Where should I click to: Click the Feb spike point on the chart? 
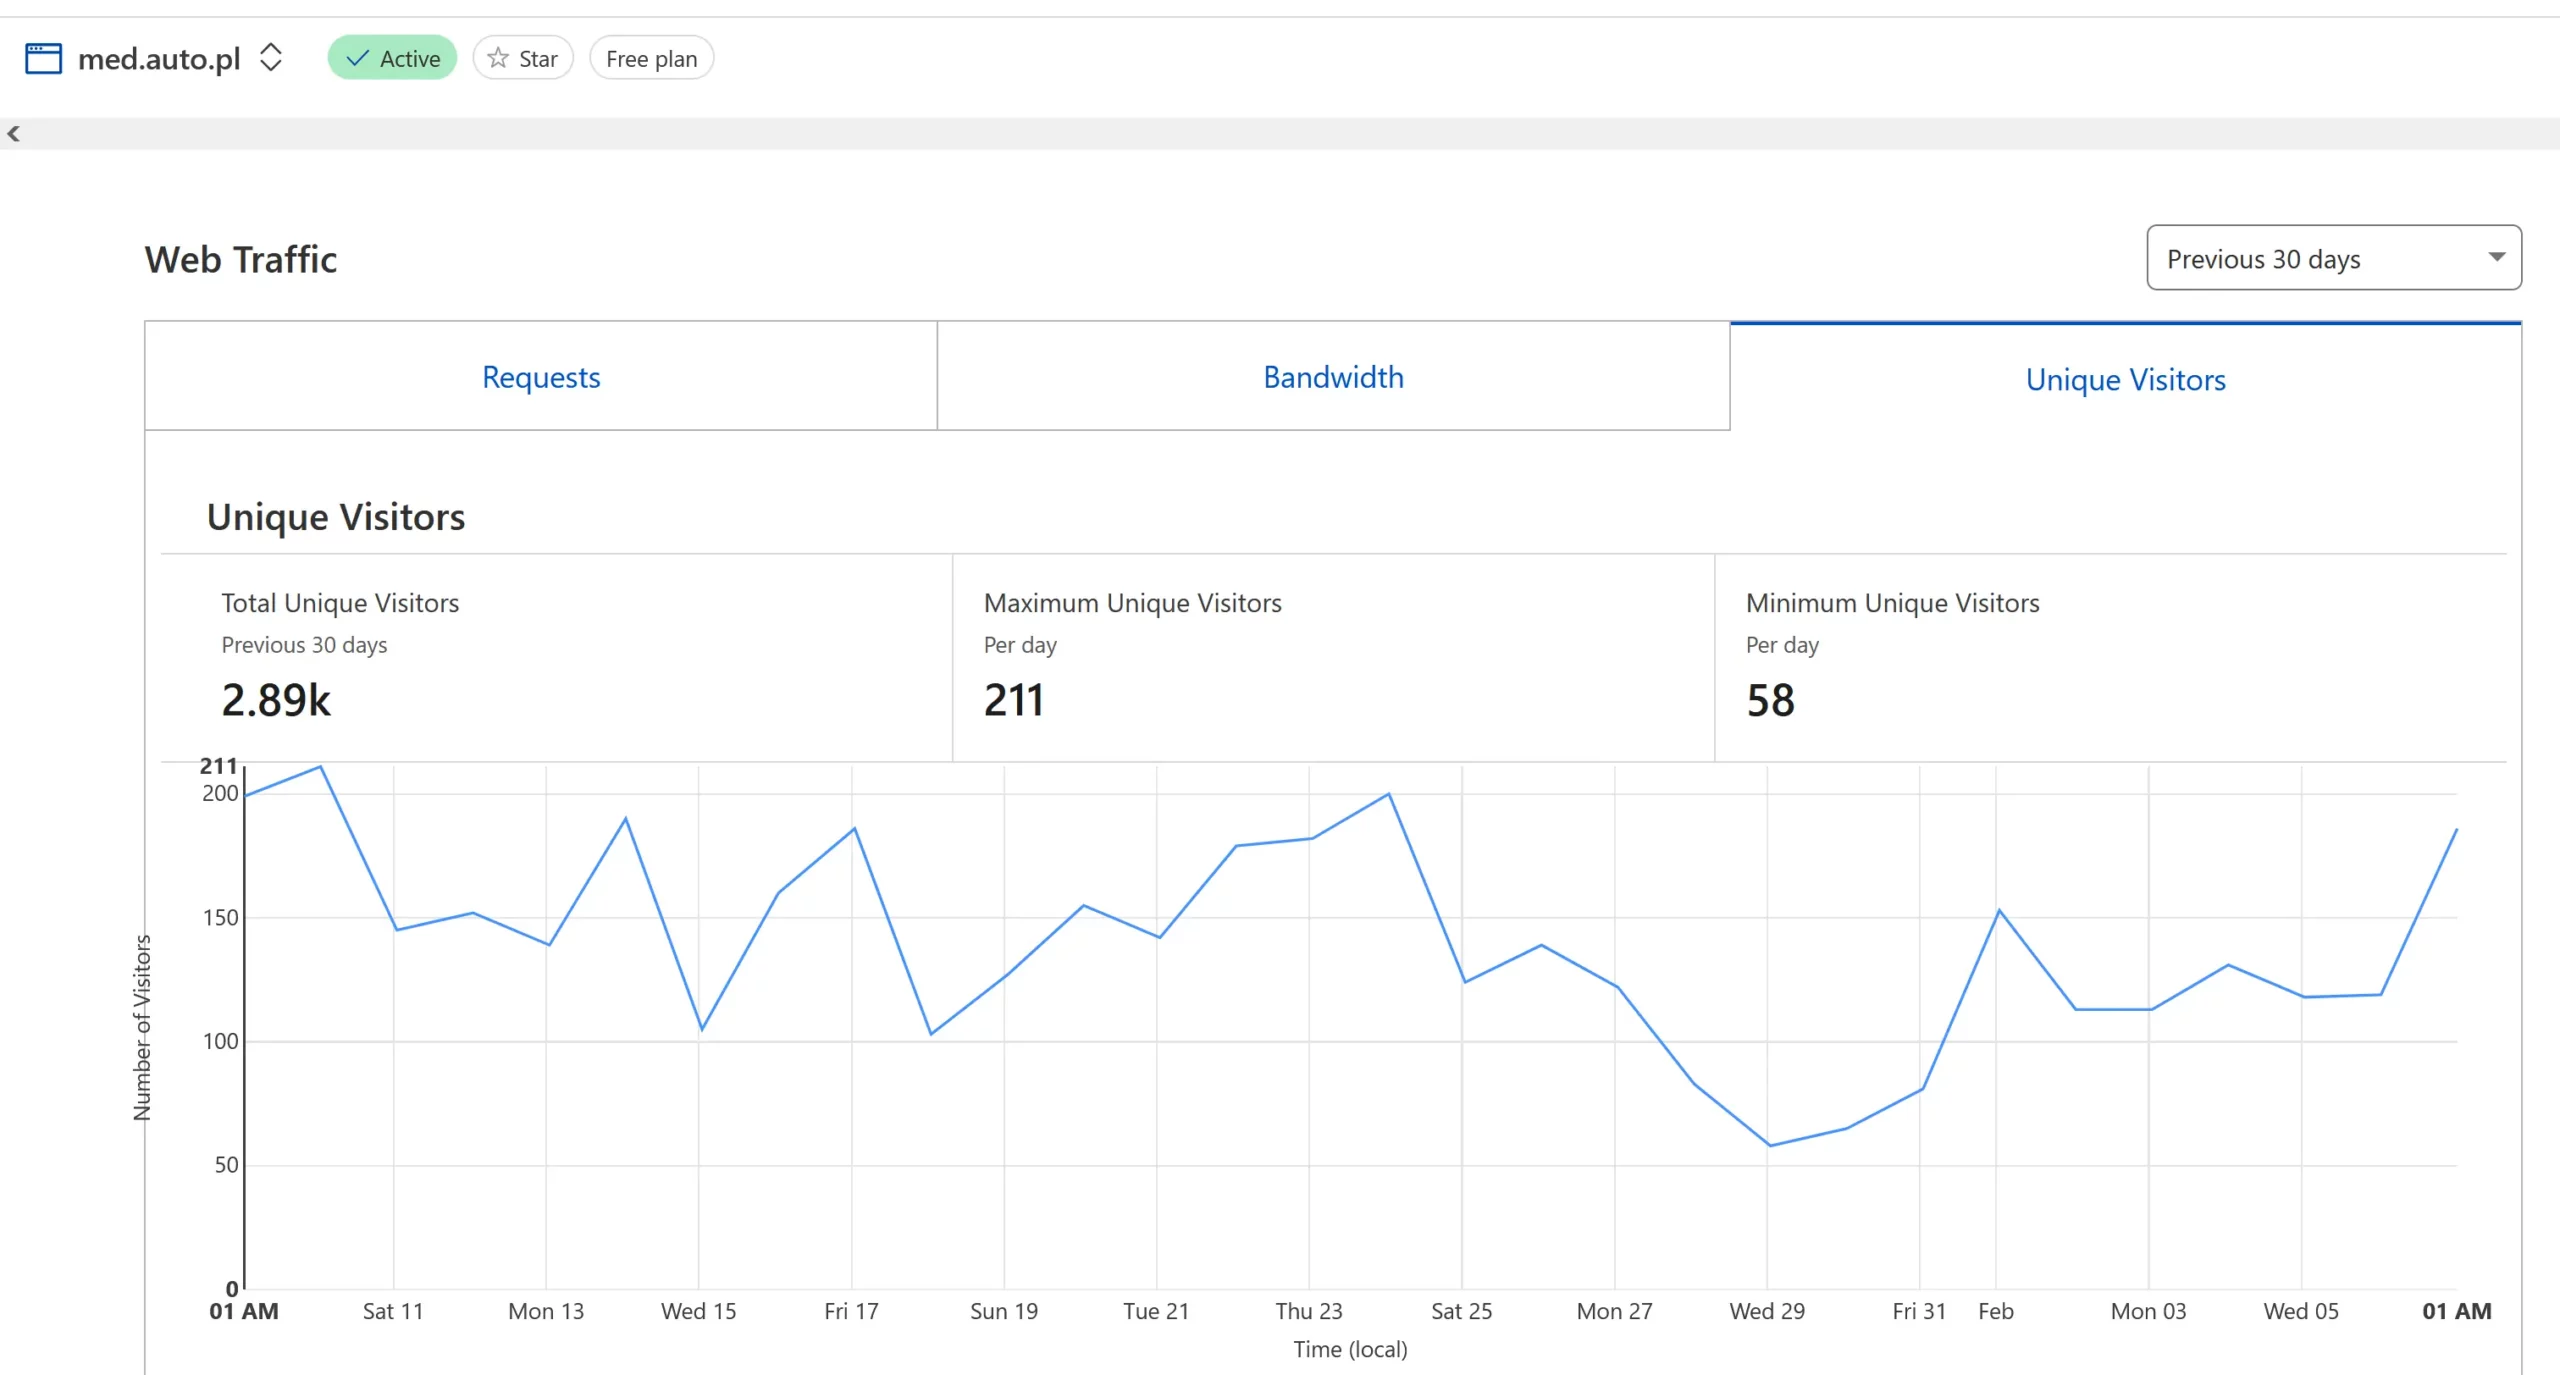point(1998,910)
